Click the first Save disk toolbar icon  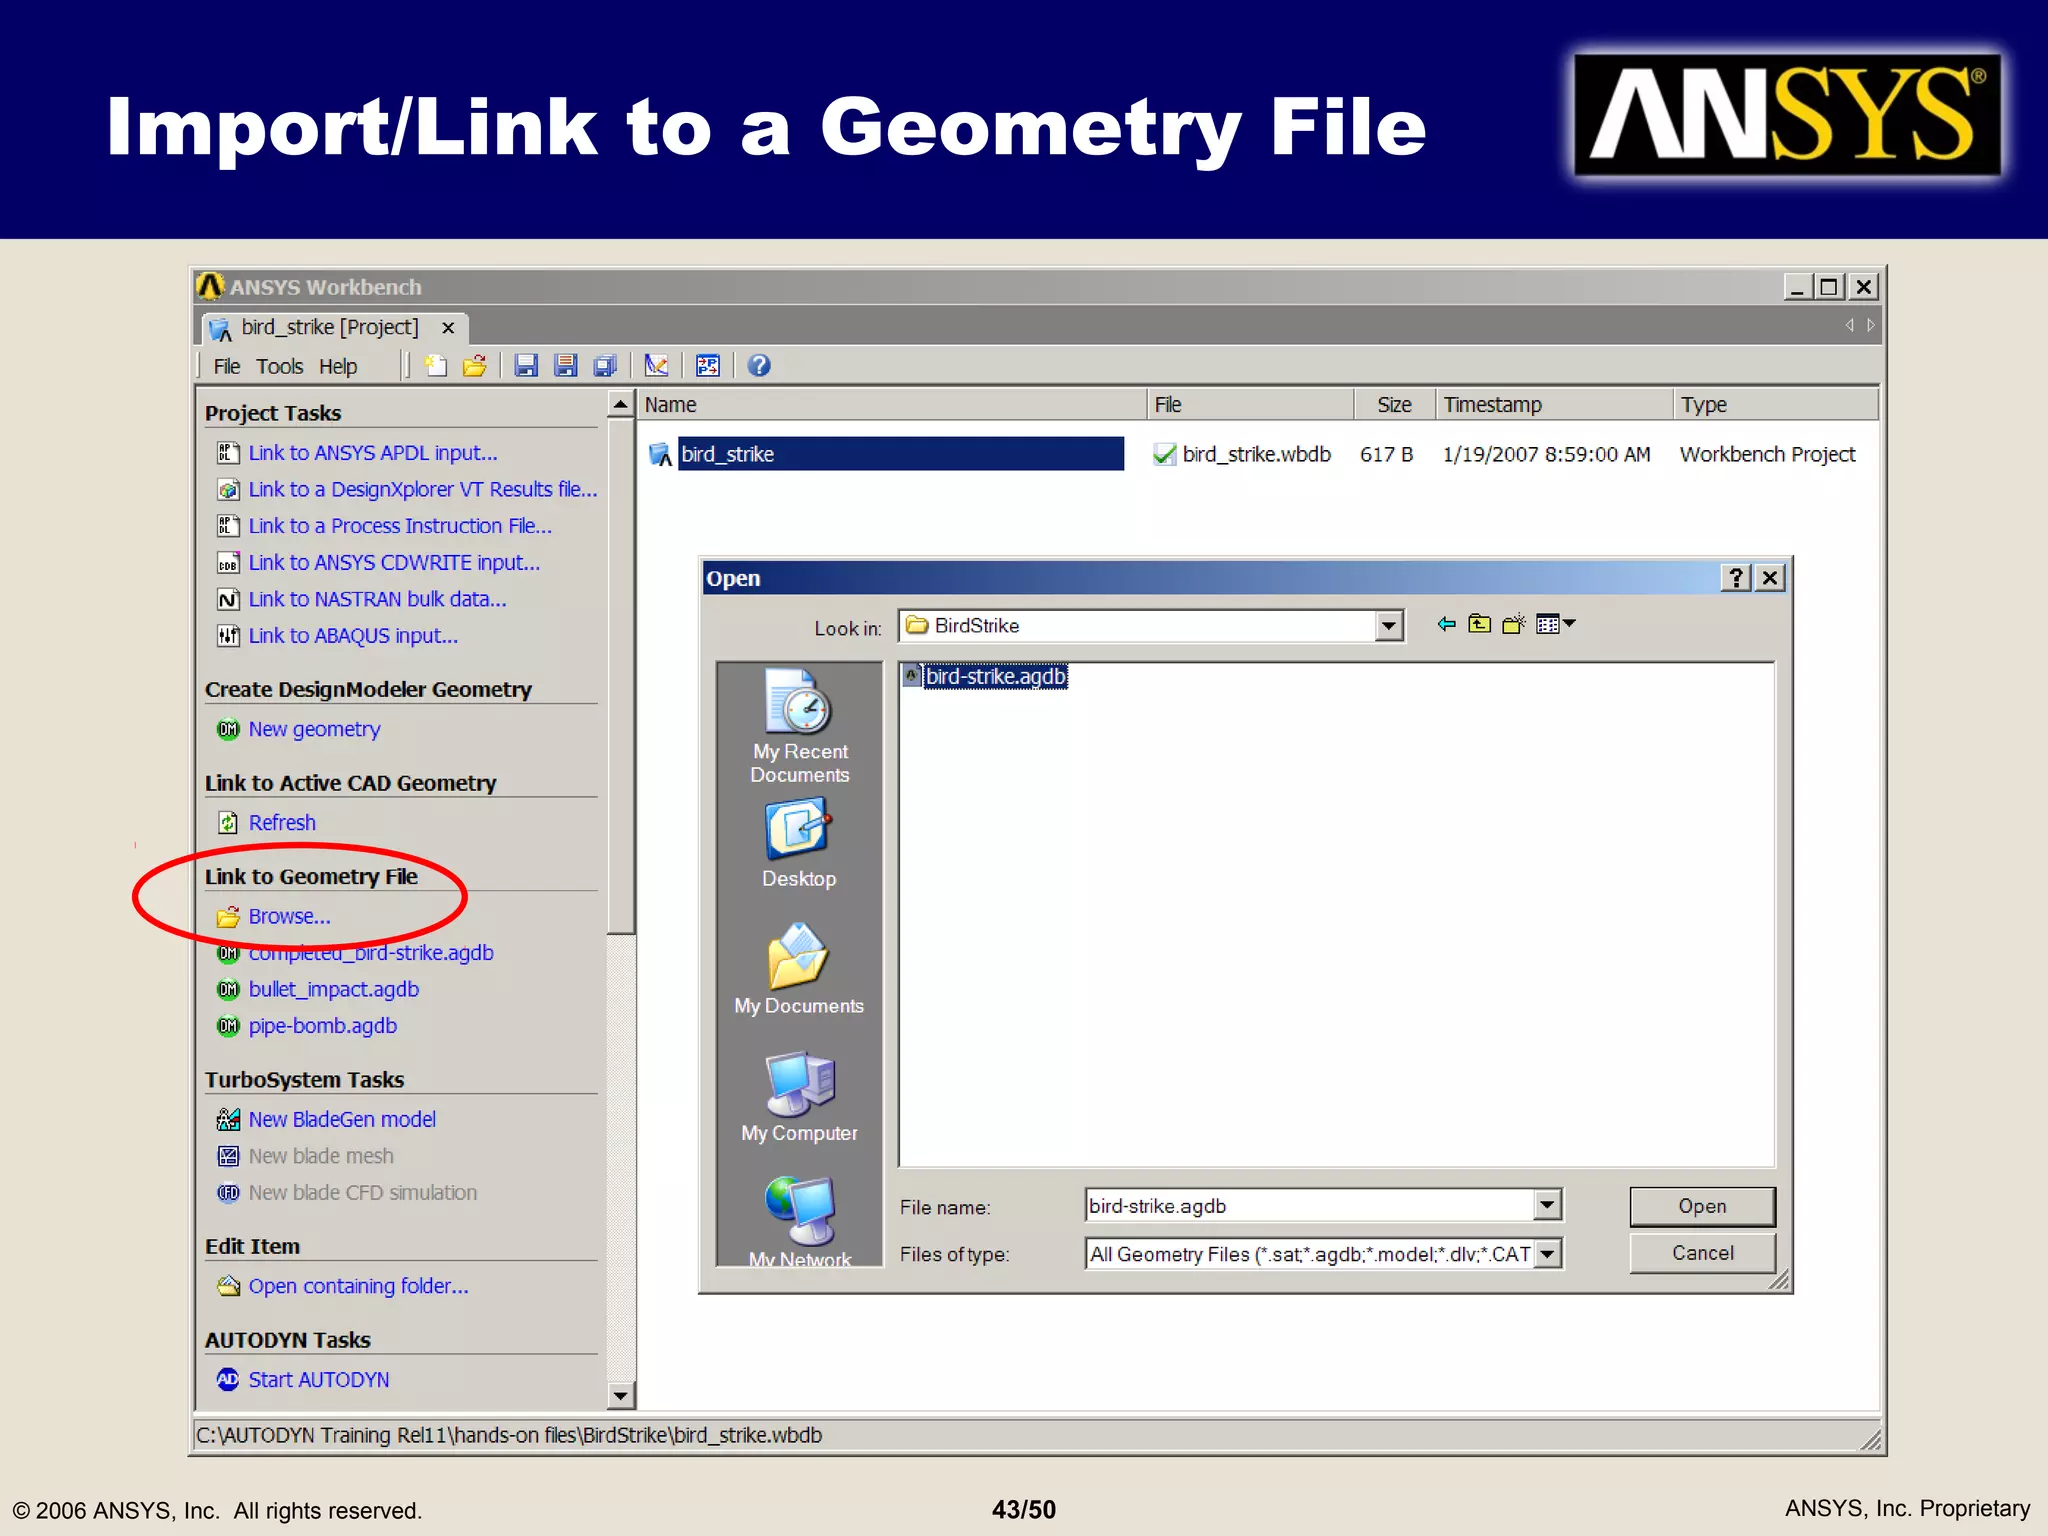tap(526, 366)
